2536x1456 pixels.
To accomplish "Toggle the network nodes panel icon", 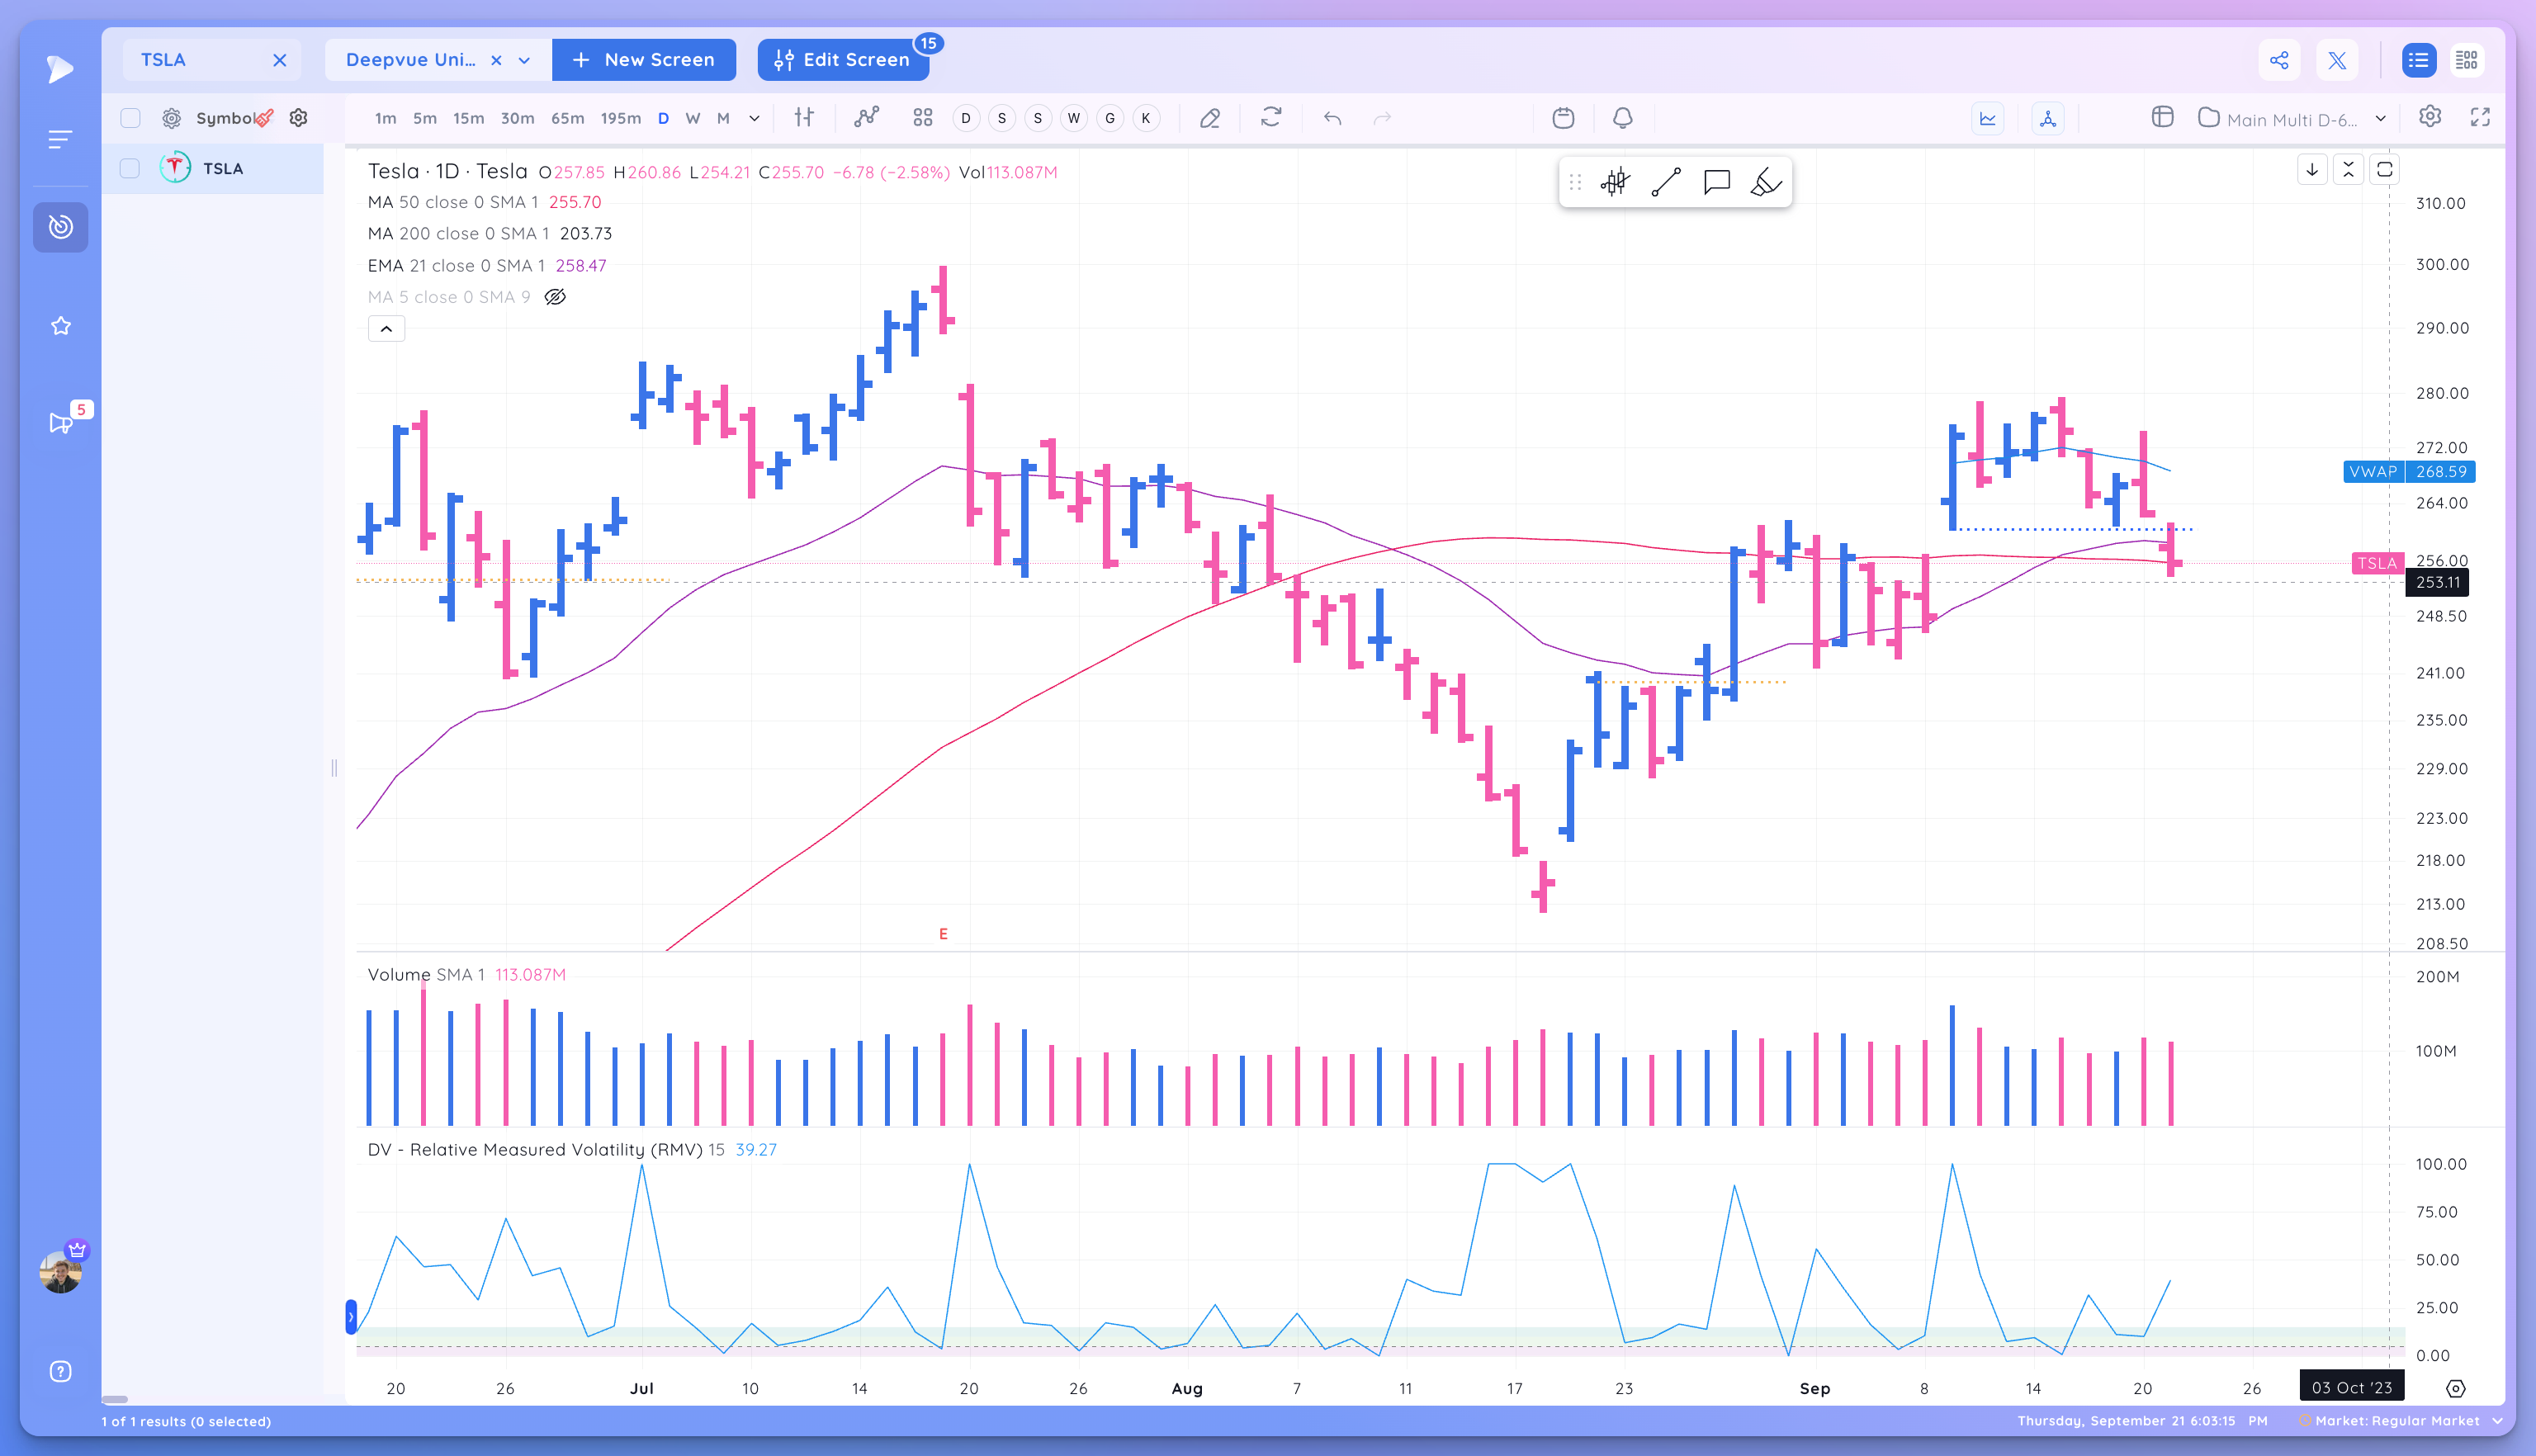I will pos(2047,118).
